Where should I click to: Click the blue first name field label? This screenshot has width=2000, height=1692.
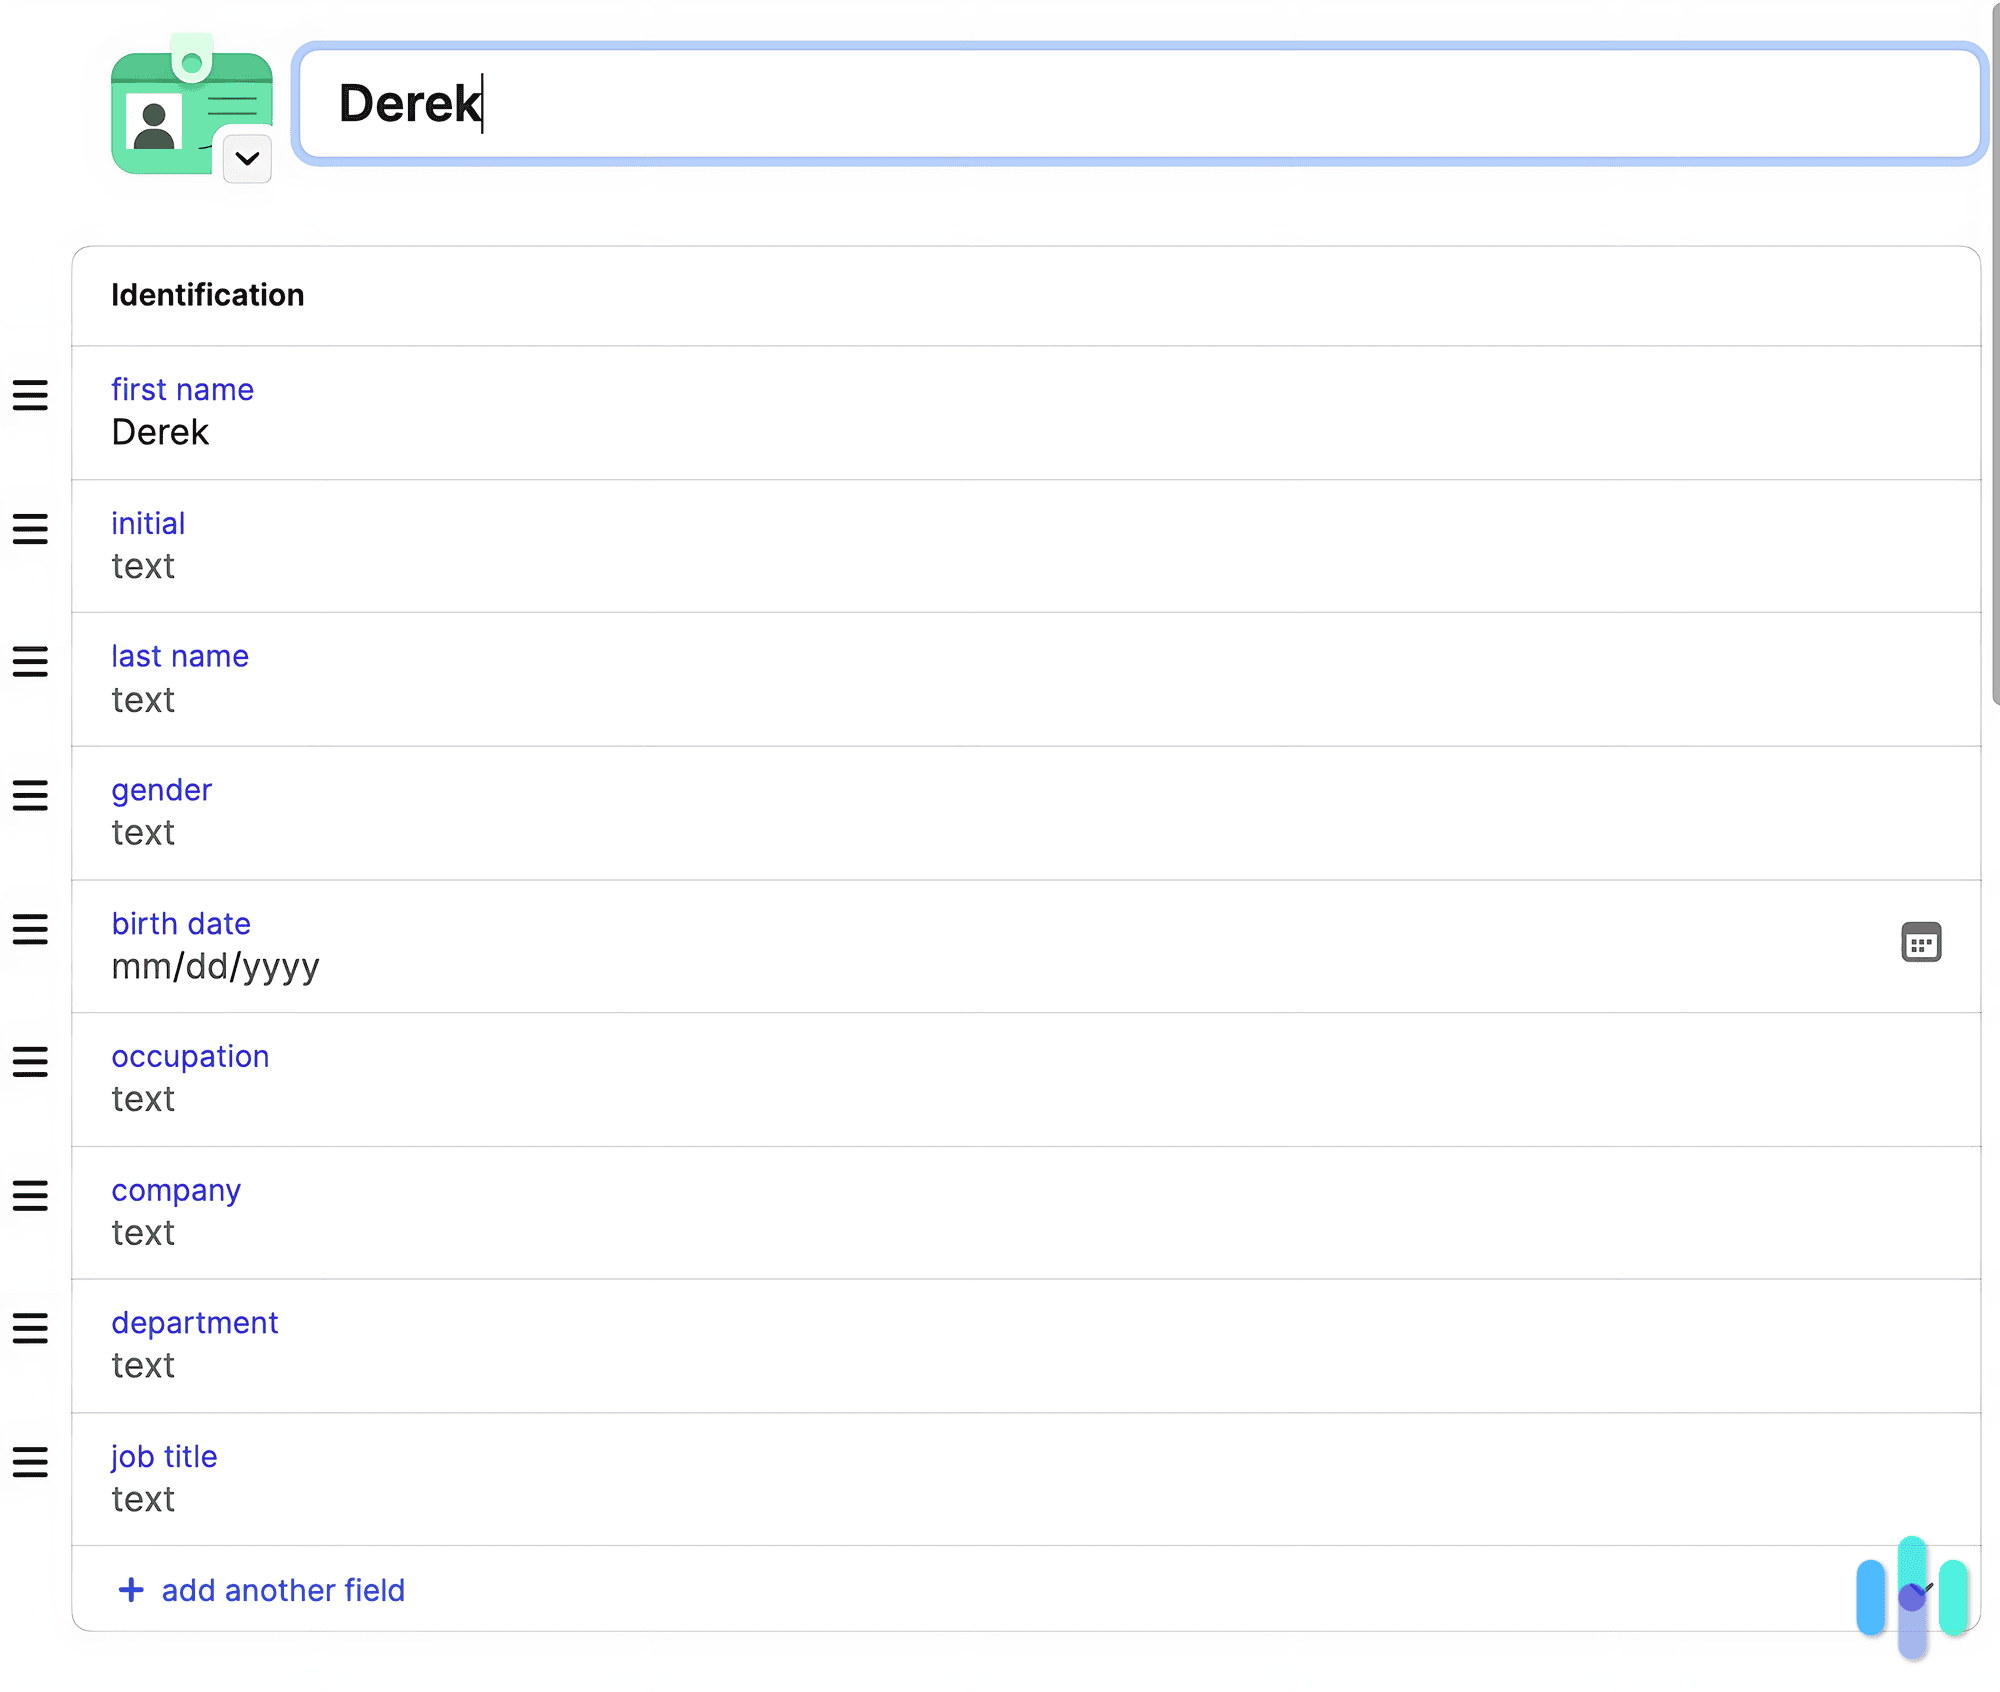coord(182,389)
